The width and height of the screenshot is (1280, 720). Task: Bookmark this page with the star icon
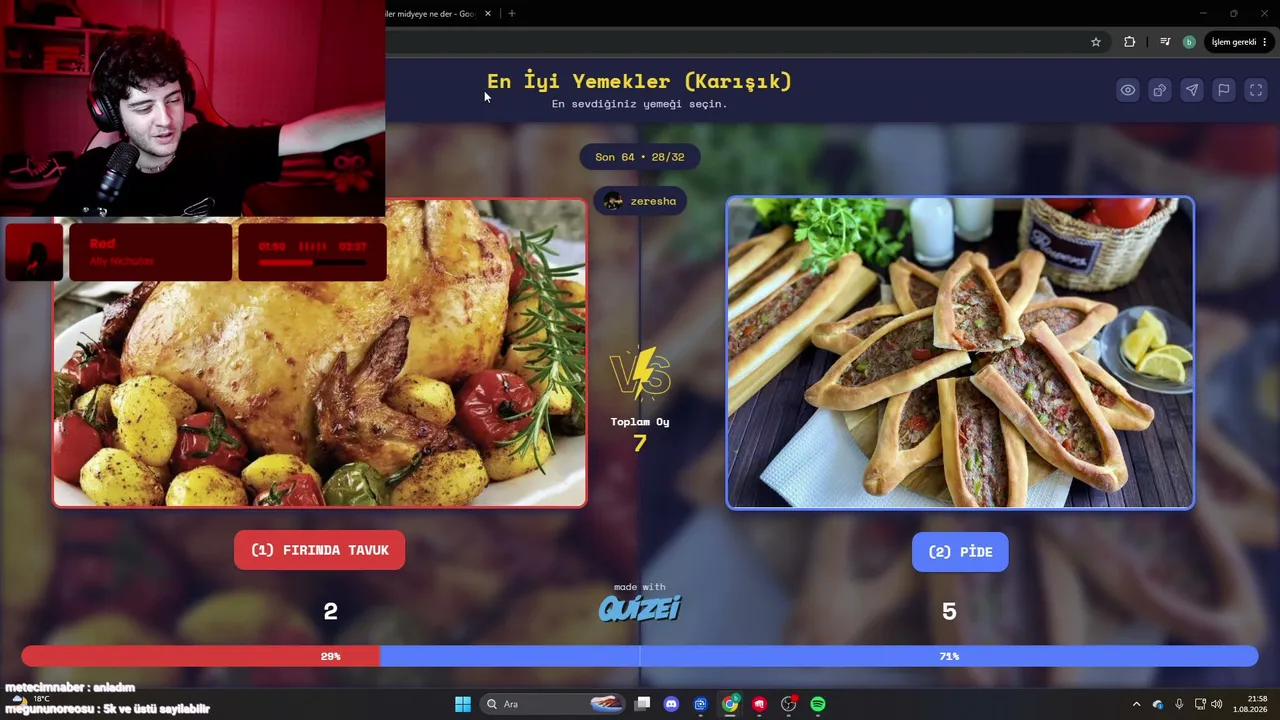1096,42
